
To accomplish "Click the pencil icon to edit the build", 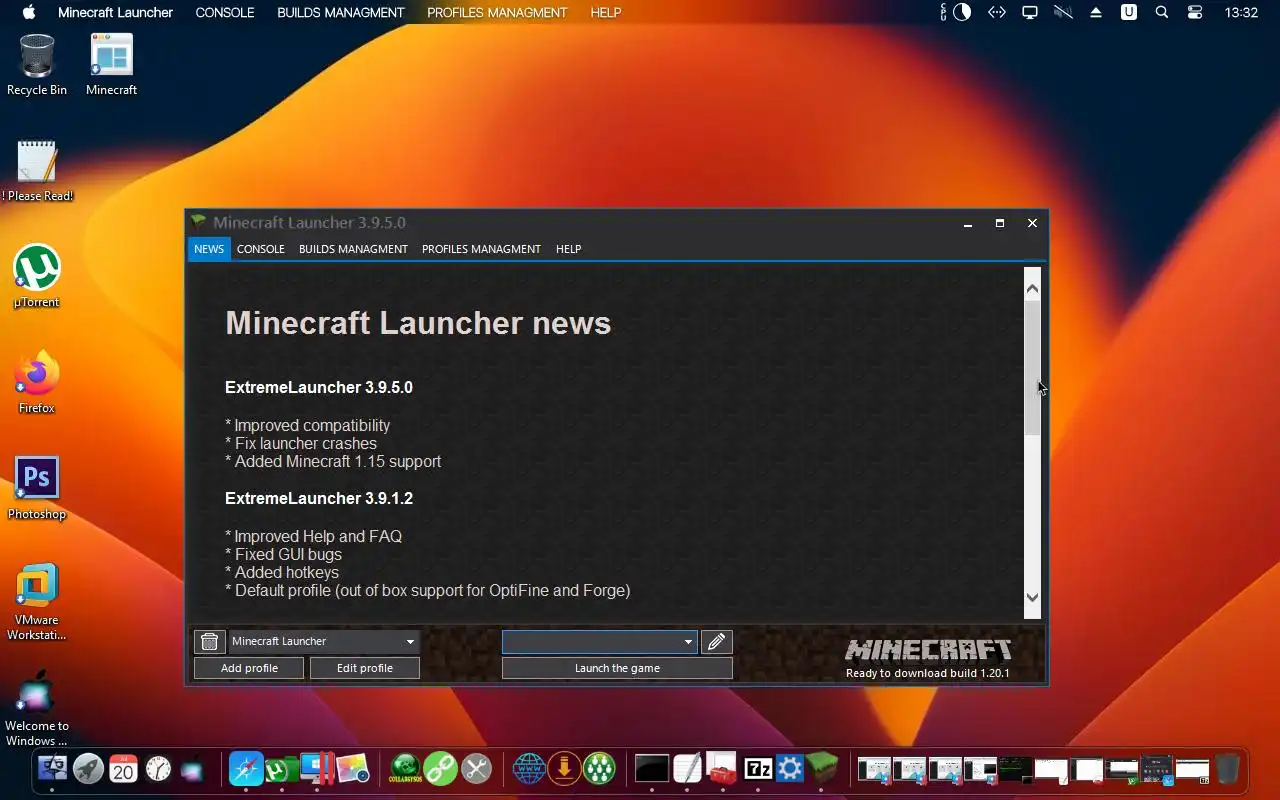I will click(x=716, y=642).
